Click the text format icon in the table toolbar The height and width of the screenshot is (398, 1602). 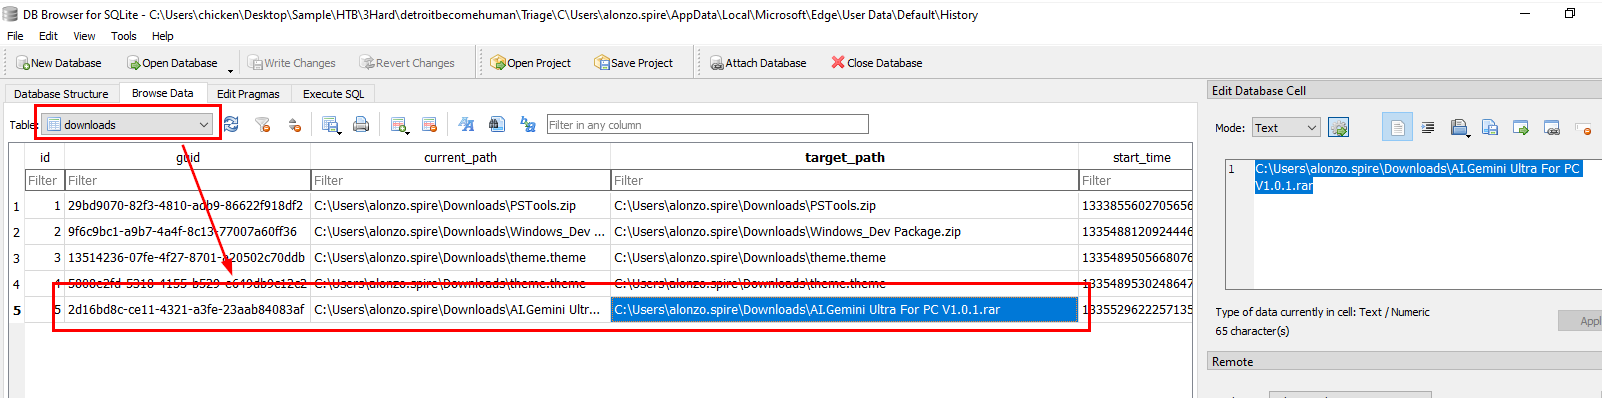point(466,125)
